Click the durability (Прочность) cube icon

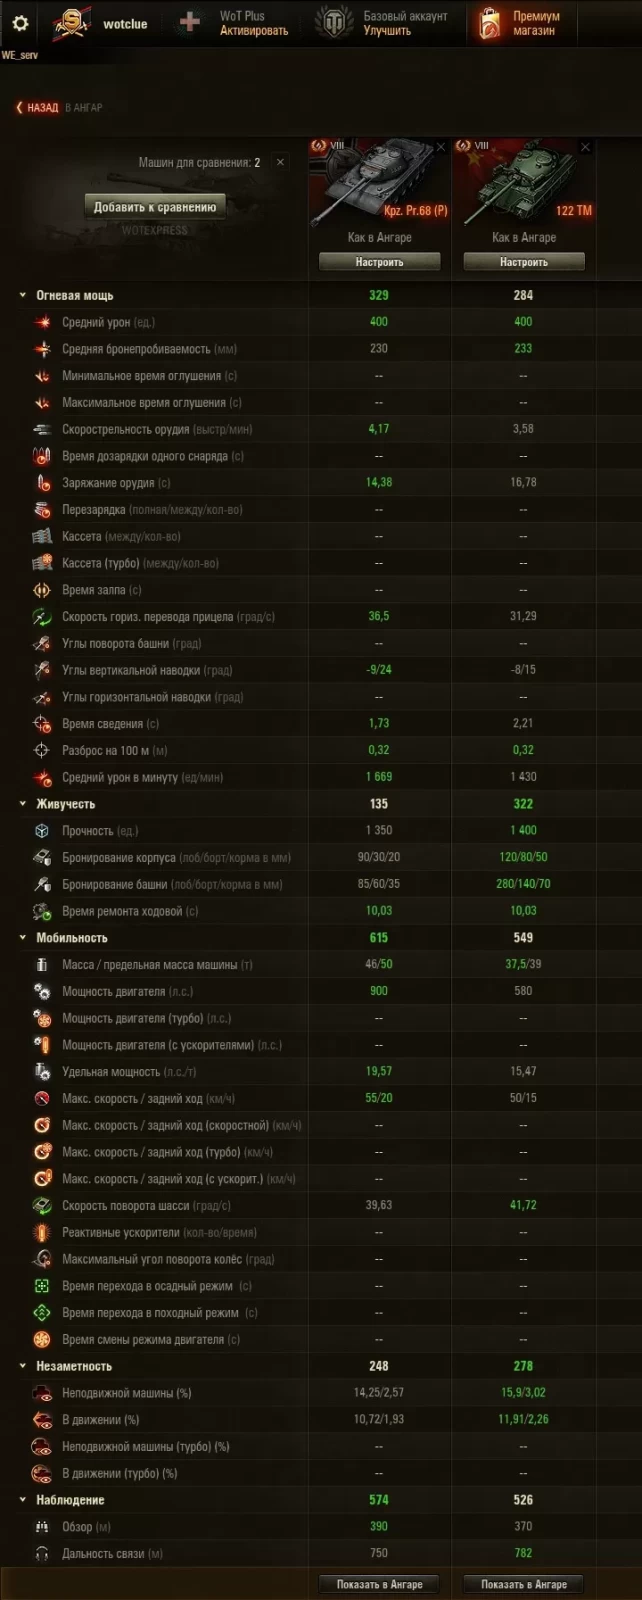click(x=42, y=831)
